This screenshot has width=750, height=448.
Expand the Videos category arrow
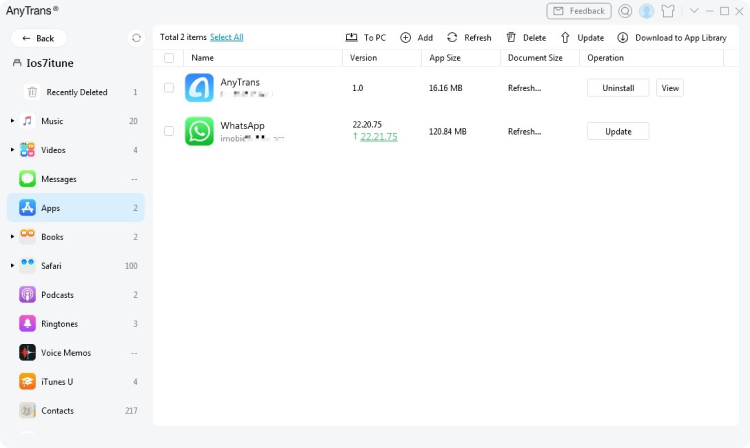pyautogui.click(x=12, y=150)
